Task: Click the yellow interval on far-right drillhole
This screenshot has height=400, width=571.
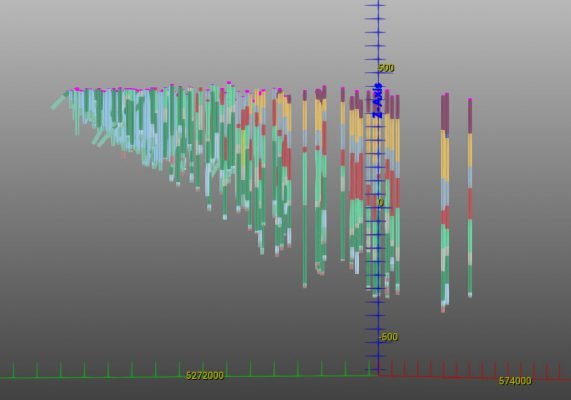Action: pos(470,150)
